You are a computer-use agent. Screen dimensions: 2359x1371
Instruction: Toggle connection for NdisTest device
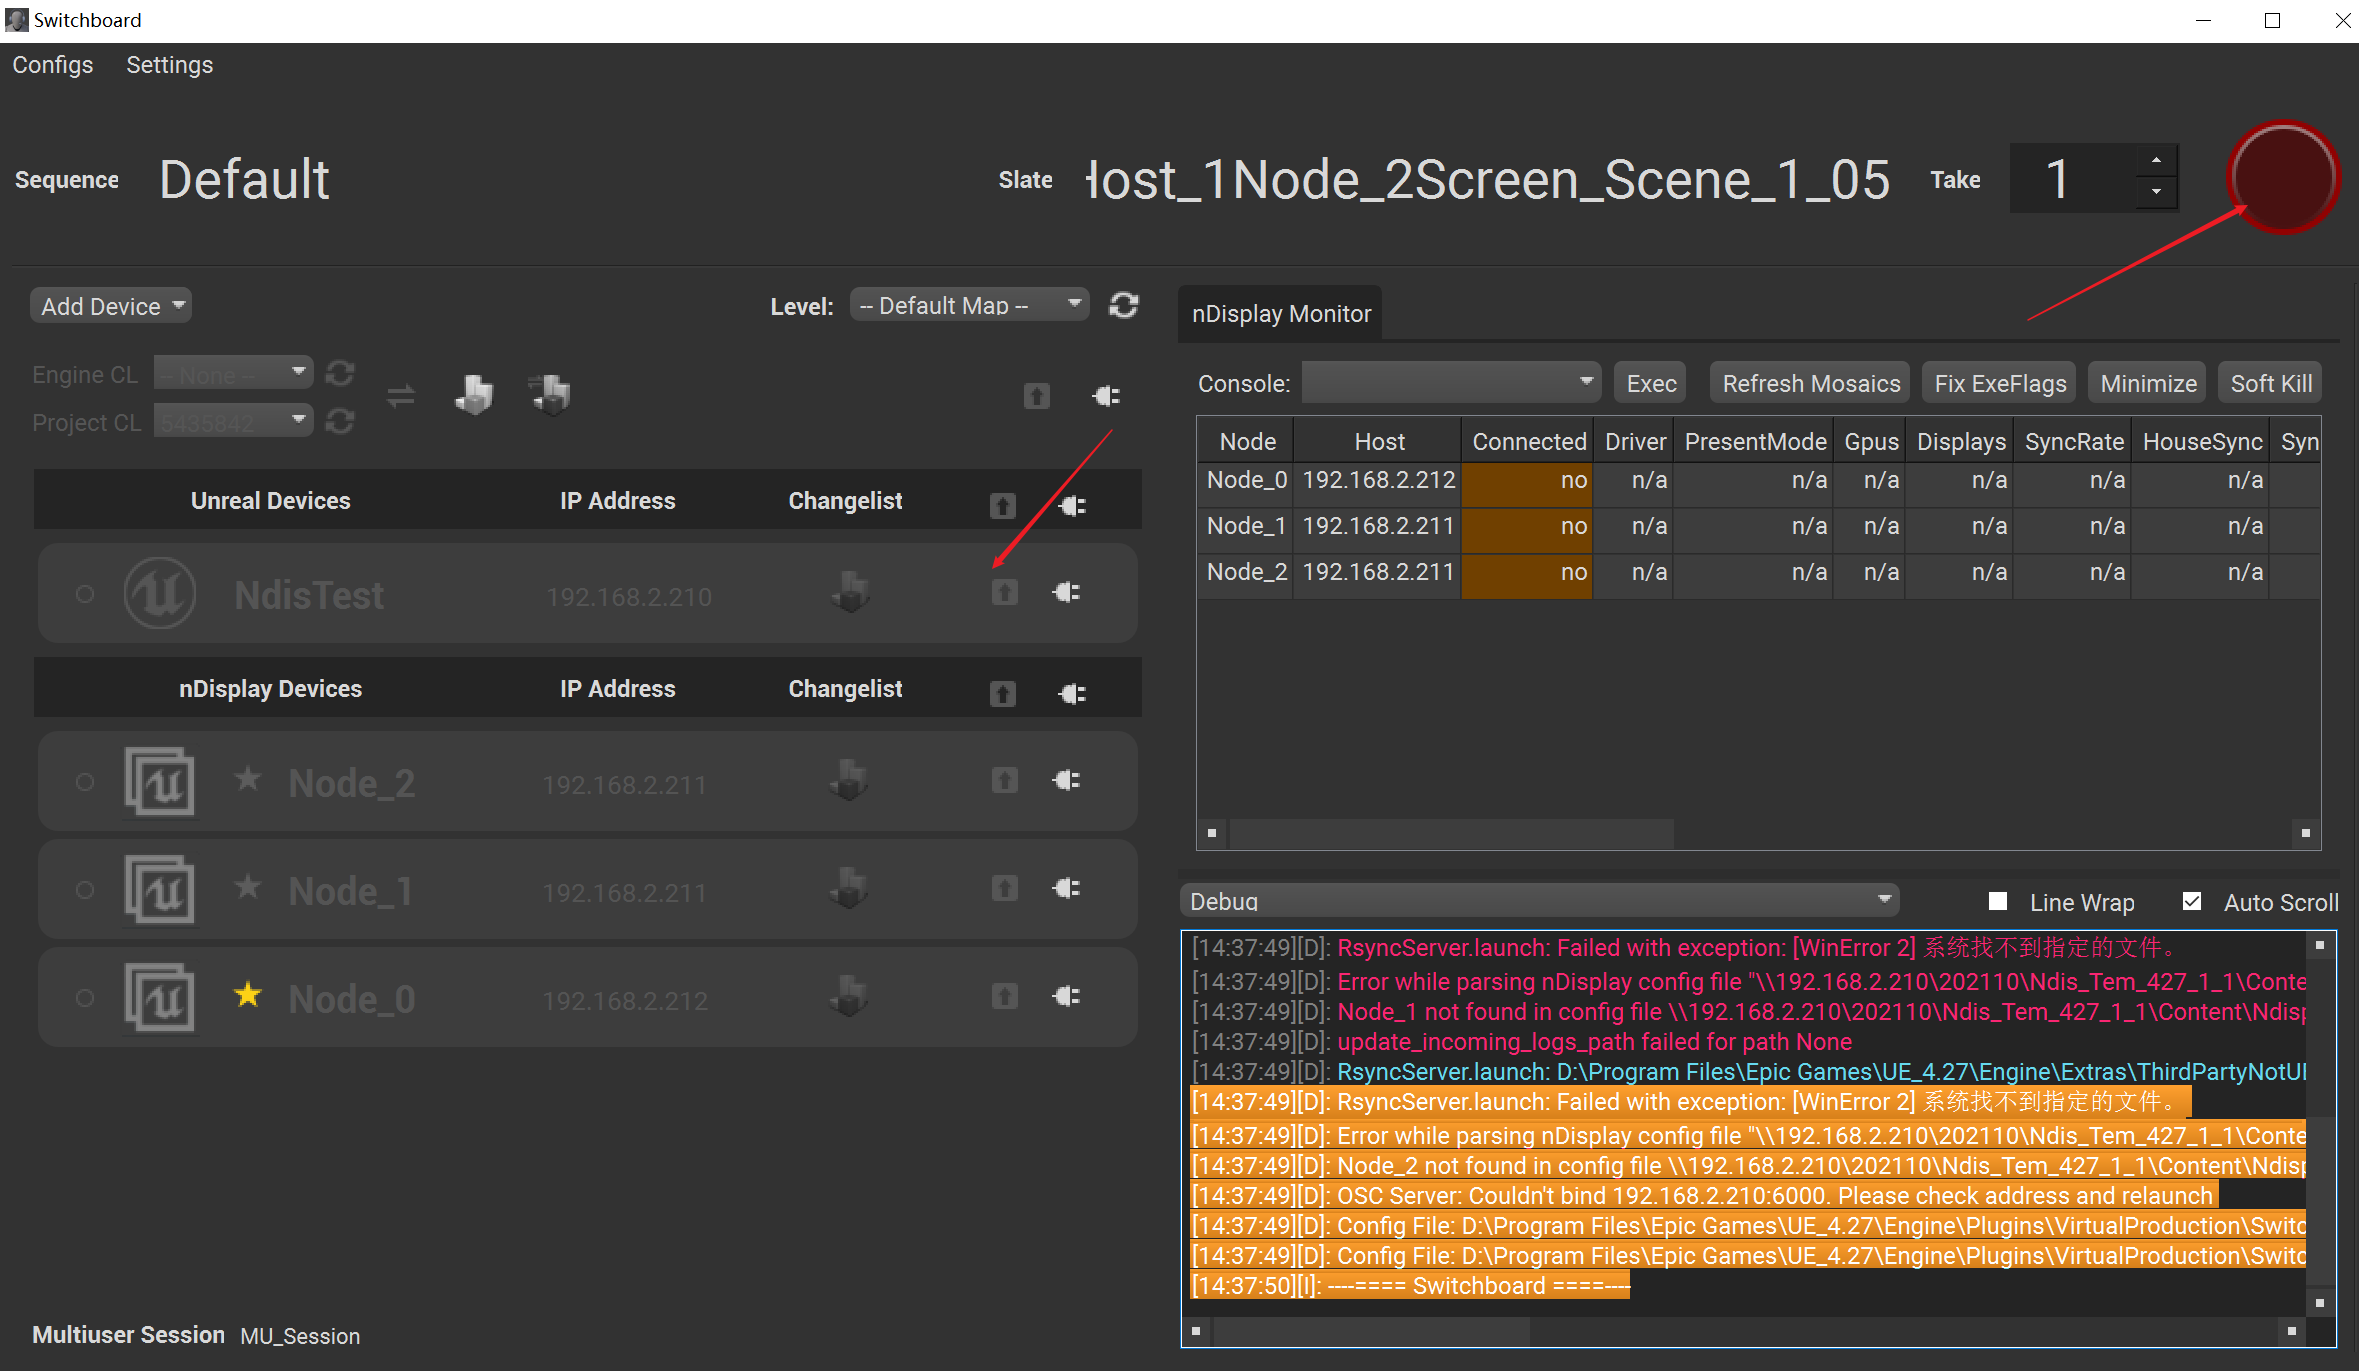pyautogui.click(x=1067, y=593)
